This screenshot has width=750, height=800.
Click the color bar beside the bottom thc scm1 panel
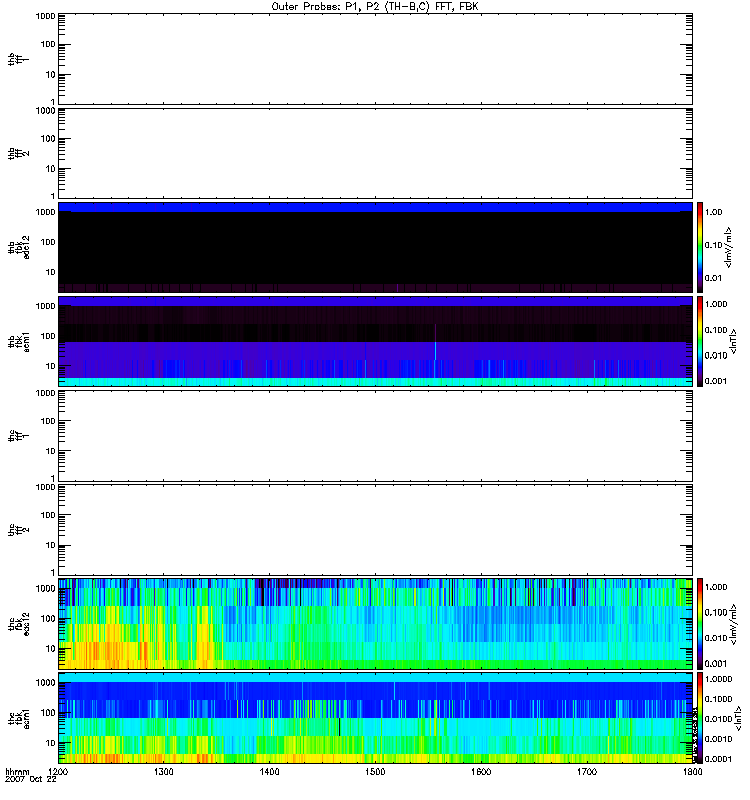pos(701,718)
